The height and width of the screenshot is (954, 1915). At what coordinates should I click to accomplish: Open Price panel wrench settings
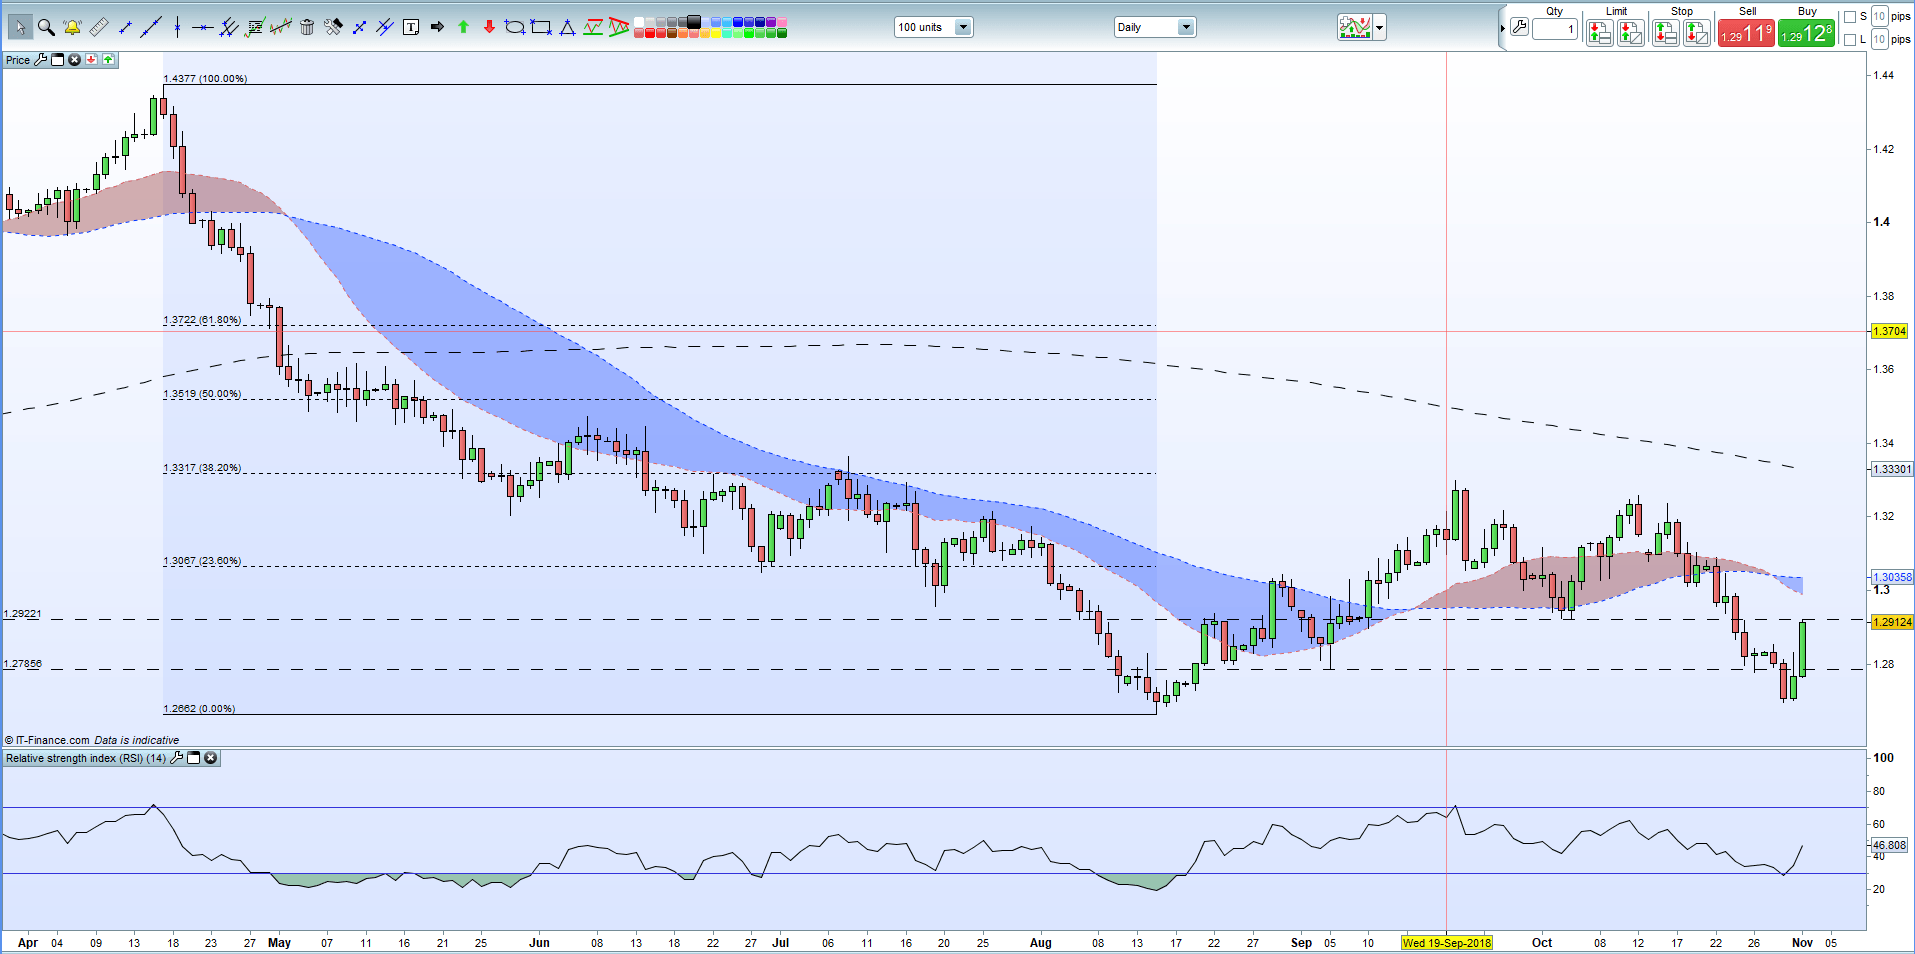40,60
